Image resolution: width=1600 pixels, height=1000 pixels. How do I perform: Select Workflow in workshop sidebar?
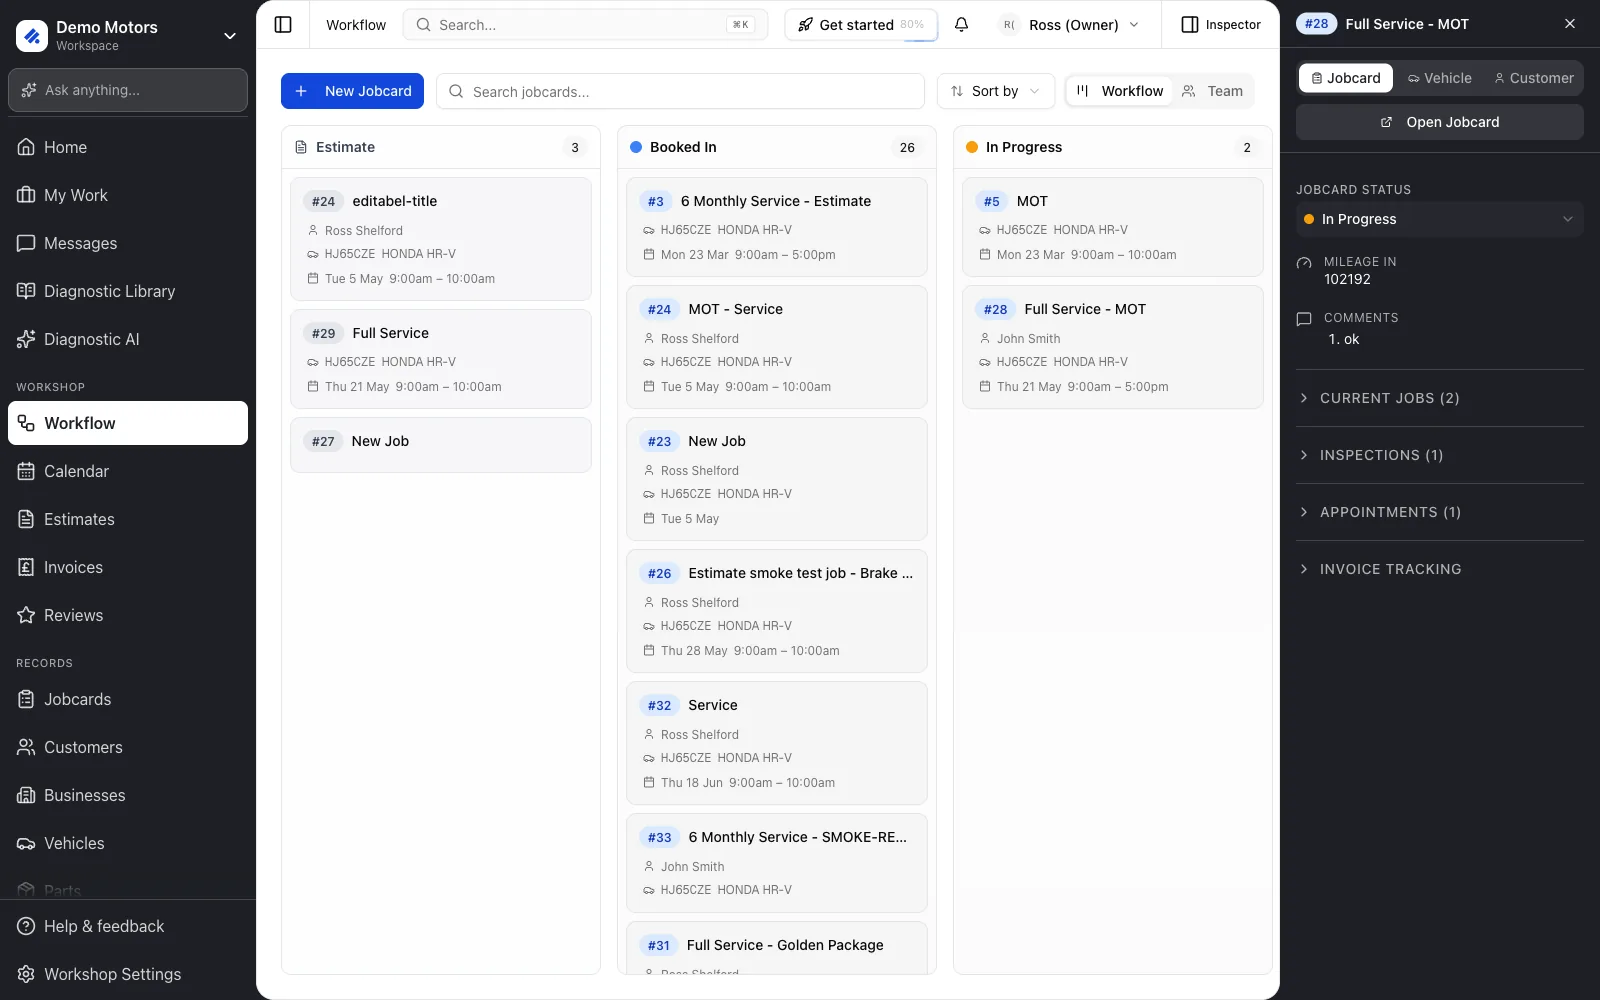[128, 423]
